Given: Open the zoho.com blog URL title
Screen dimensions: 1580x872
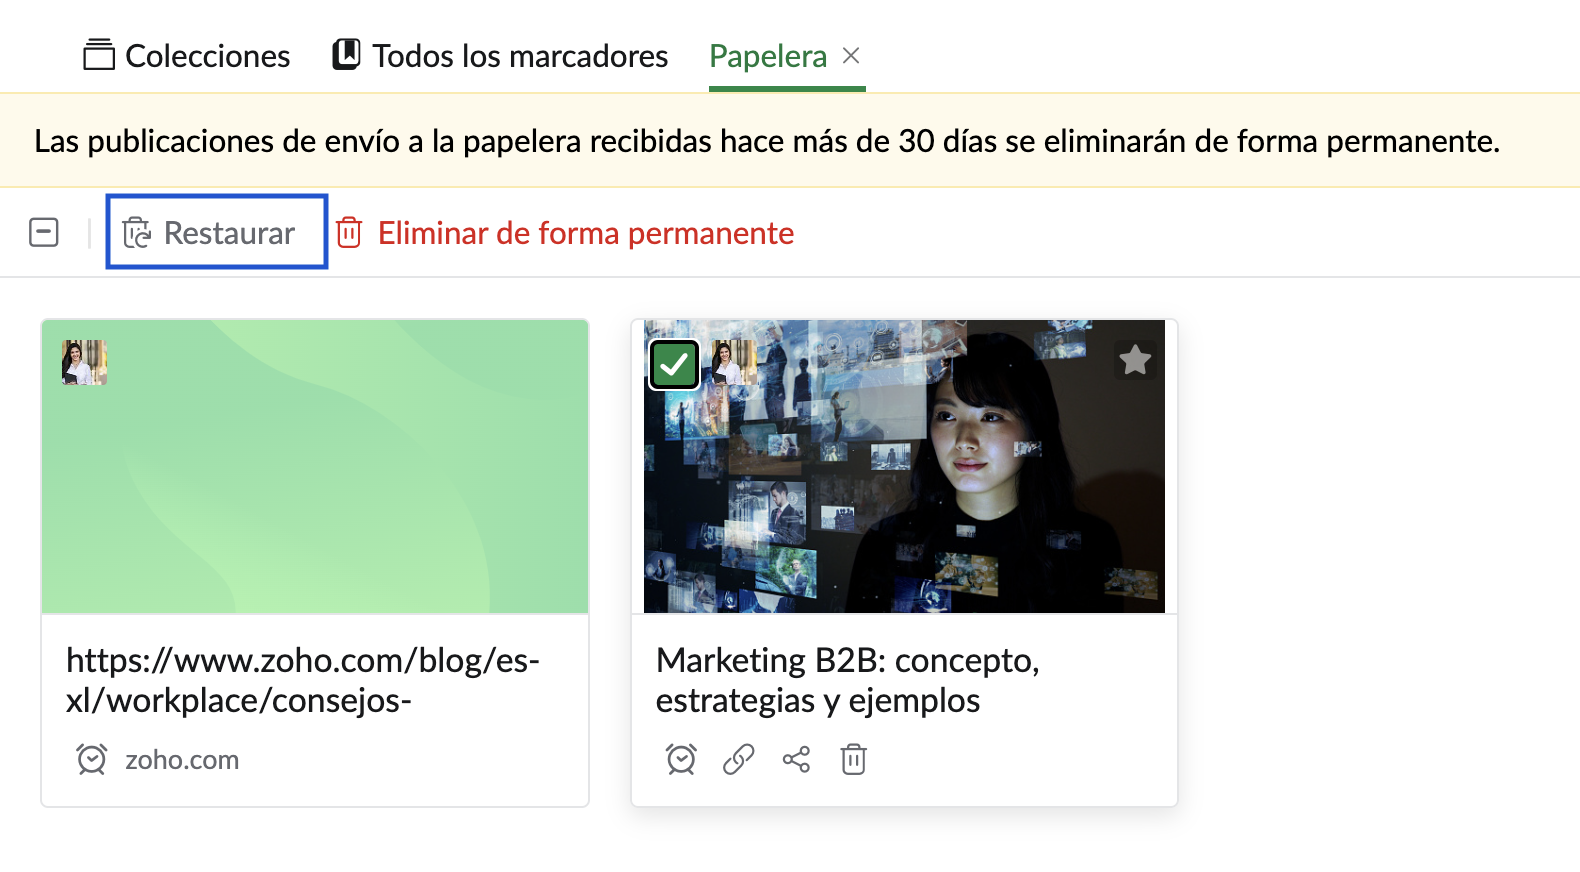Looking at the screenshot, I should click(x=303, y=680).
